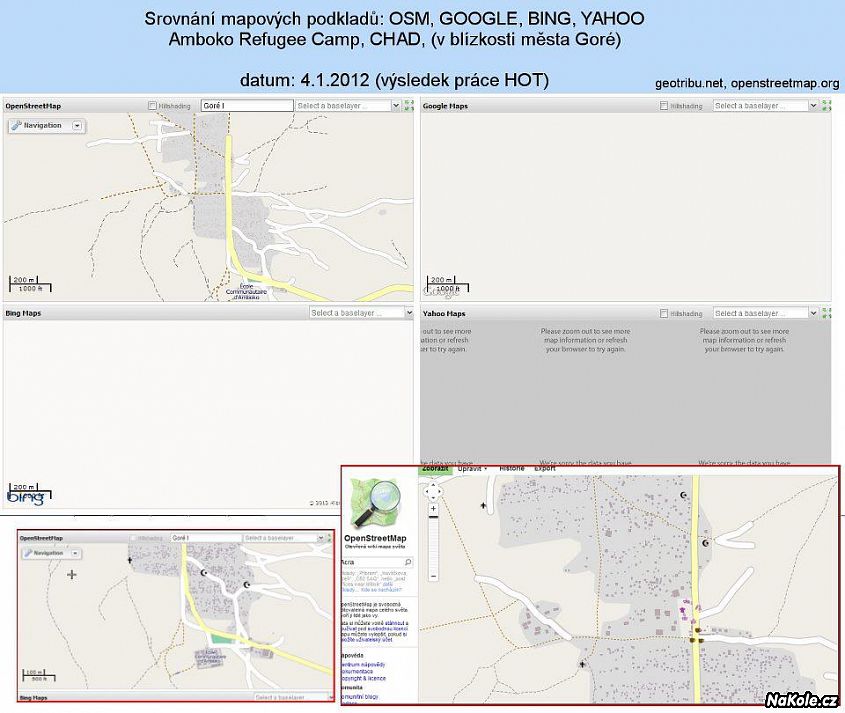Pan map right with the compass arrow
This screenshot has height=713, width=845.
click(439, 492)
